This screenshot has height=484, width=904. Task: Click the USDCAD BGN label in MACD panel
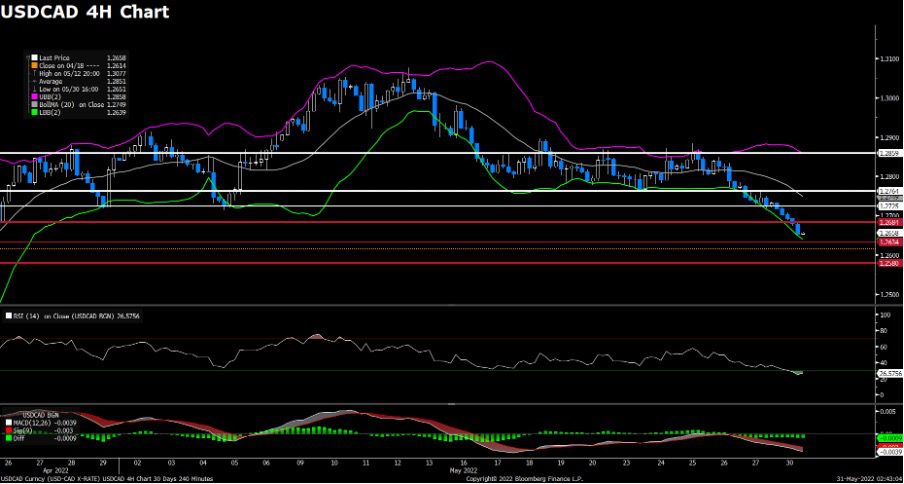pyautogui.click(x=39, y=415)
